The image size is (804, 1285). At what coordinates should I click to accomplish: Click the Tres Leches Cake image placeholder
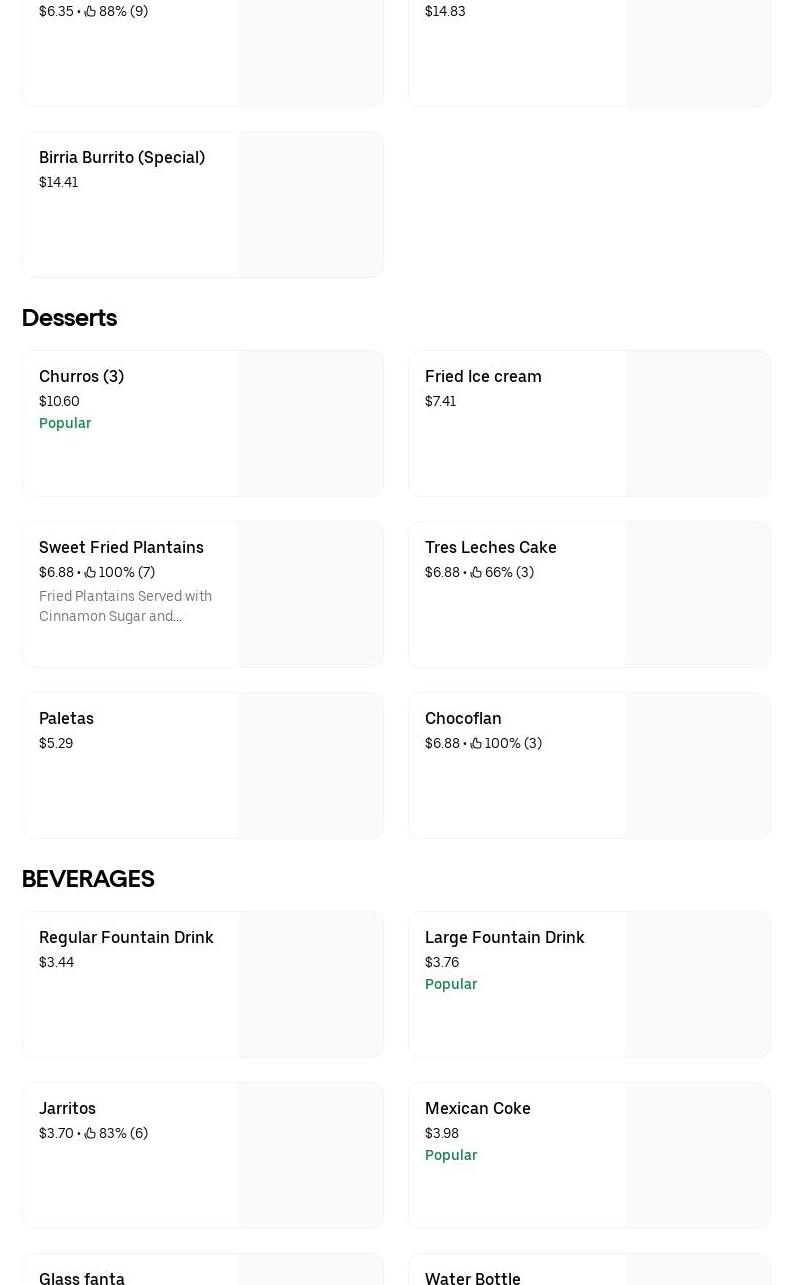697,594
